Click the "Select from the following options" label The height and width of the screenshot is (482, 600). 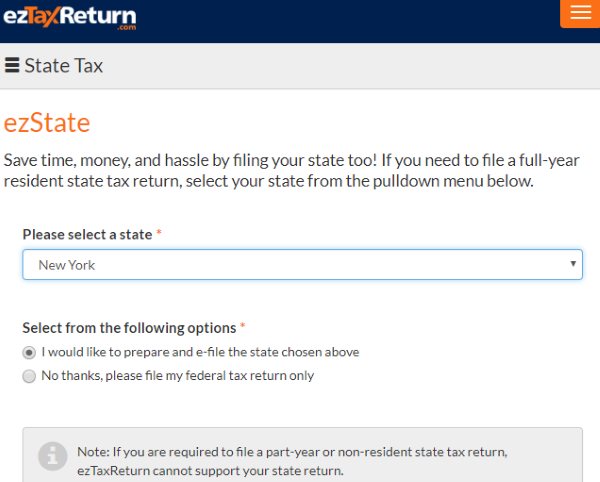tap(129, 328)
